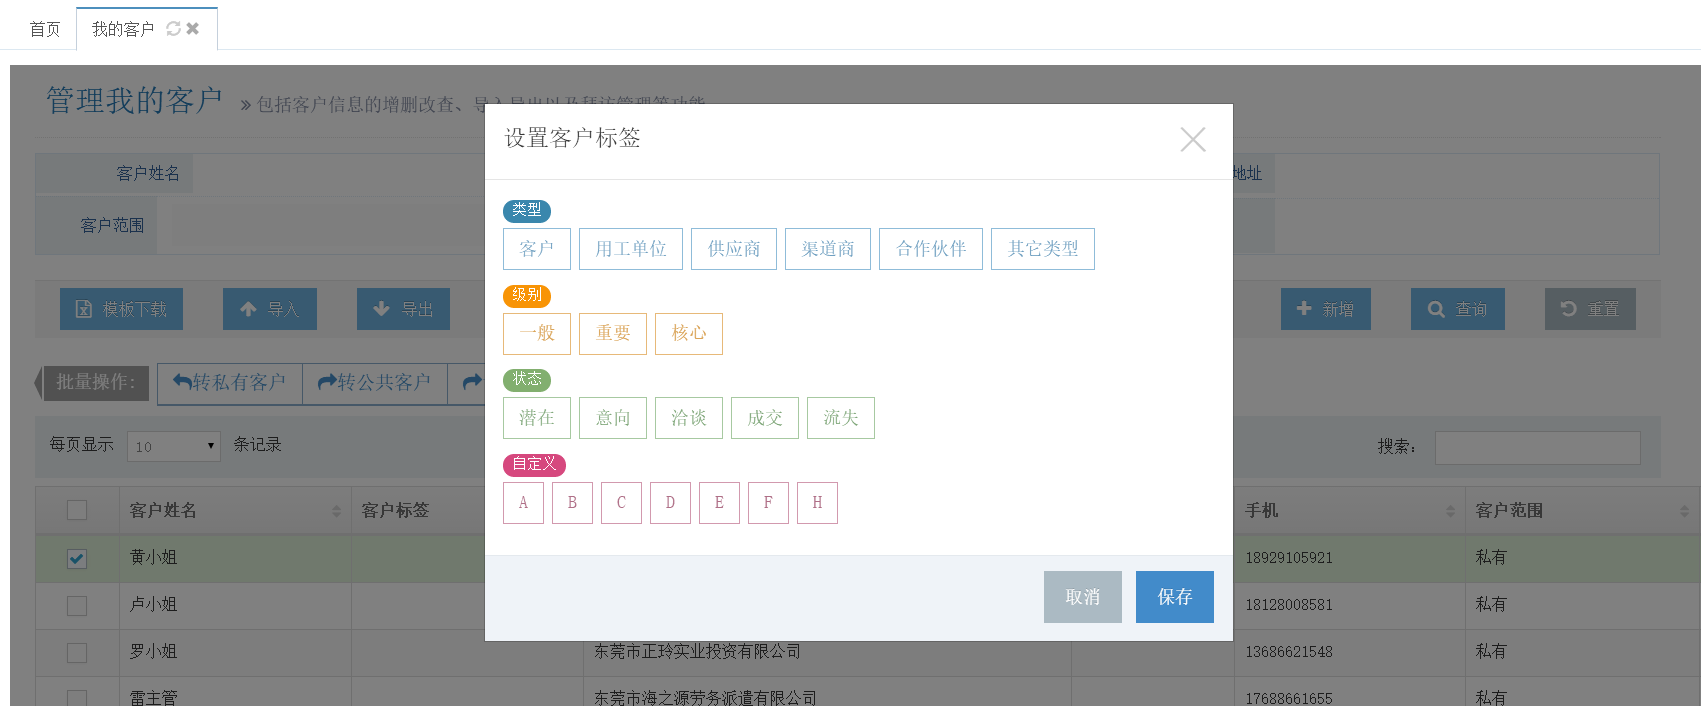
Task: Choose the 一般 level tag
Action: tap(537, 334)
